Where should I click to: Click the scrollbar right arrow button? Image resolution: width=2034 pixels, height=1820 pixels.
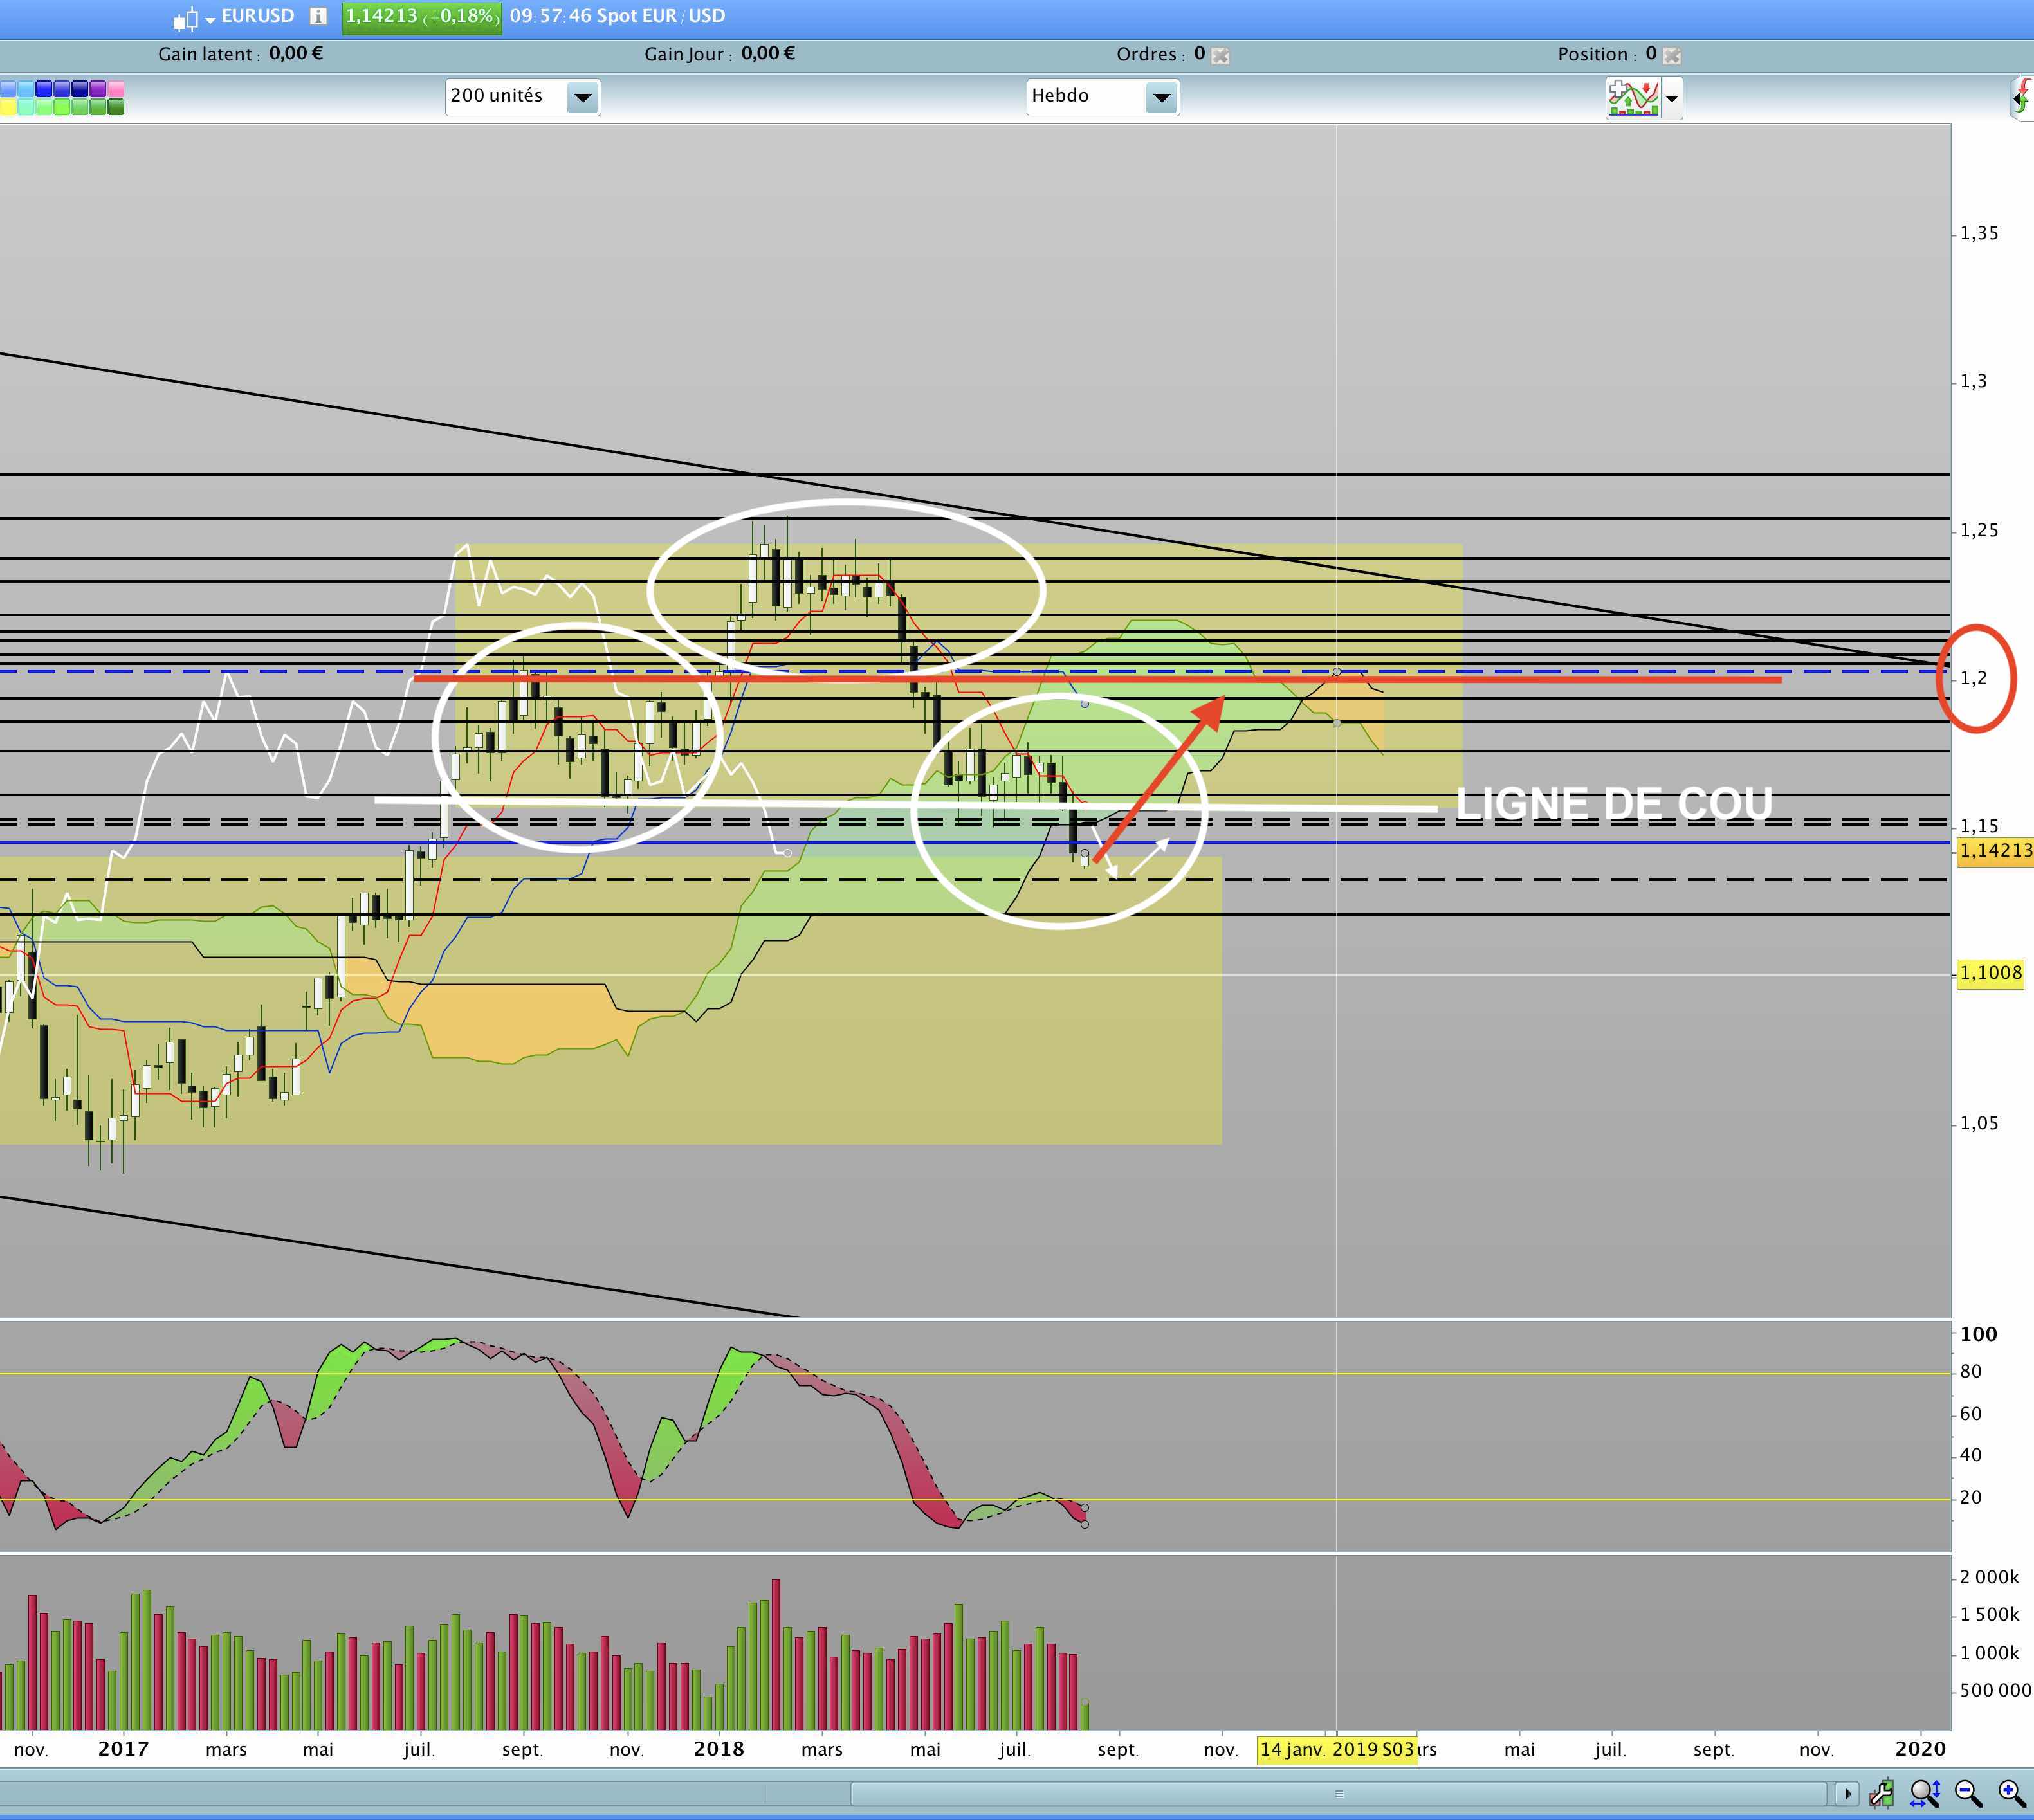click(x=1846, y=1794)
